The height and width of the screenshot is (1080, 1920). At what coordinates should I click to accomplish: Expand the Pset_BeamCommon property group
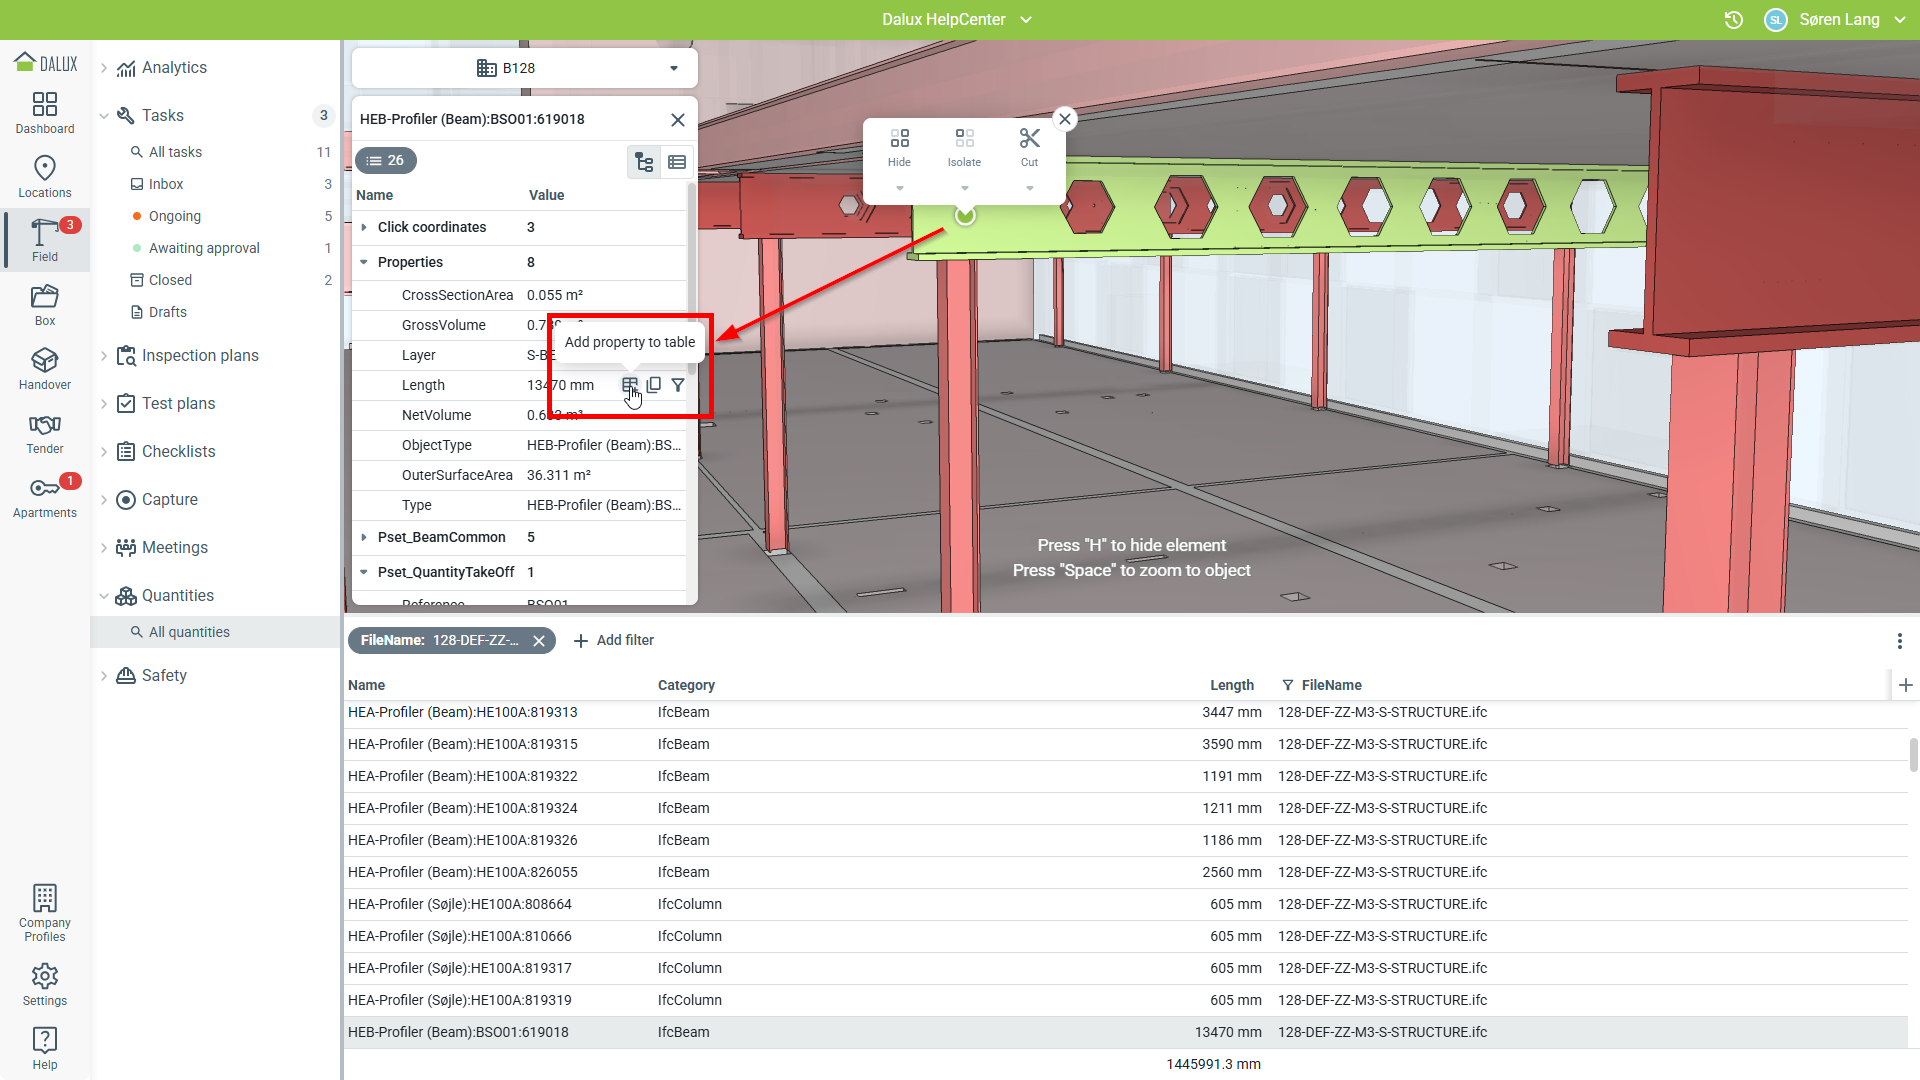point(364,538)
